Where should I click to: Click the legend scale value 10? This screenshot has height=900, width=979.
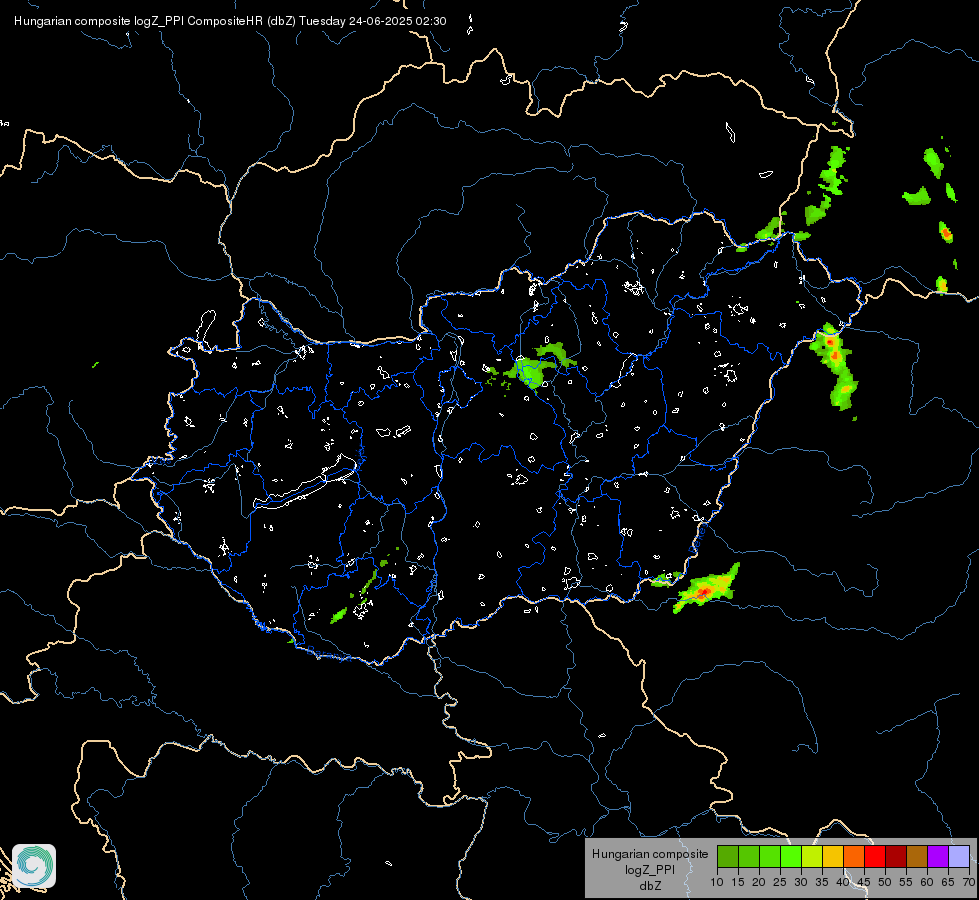tap(717, 883)
